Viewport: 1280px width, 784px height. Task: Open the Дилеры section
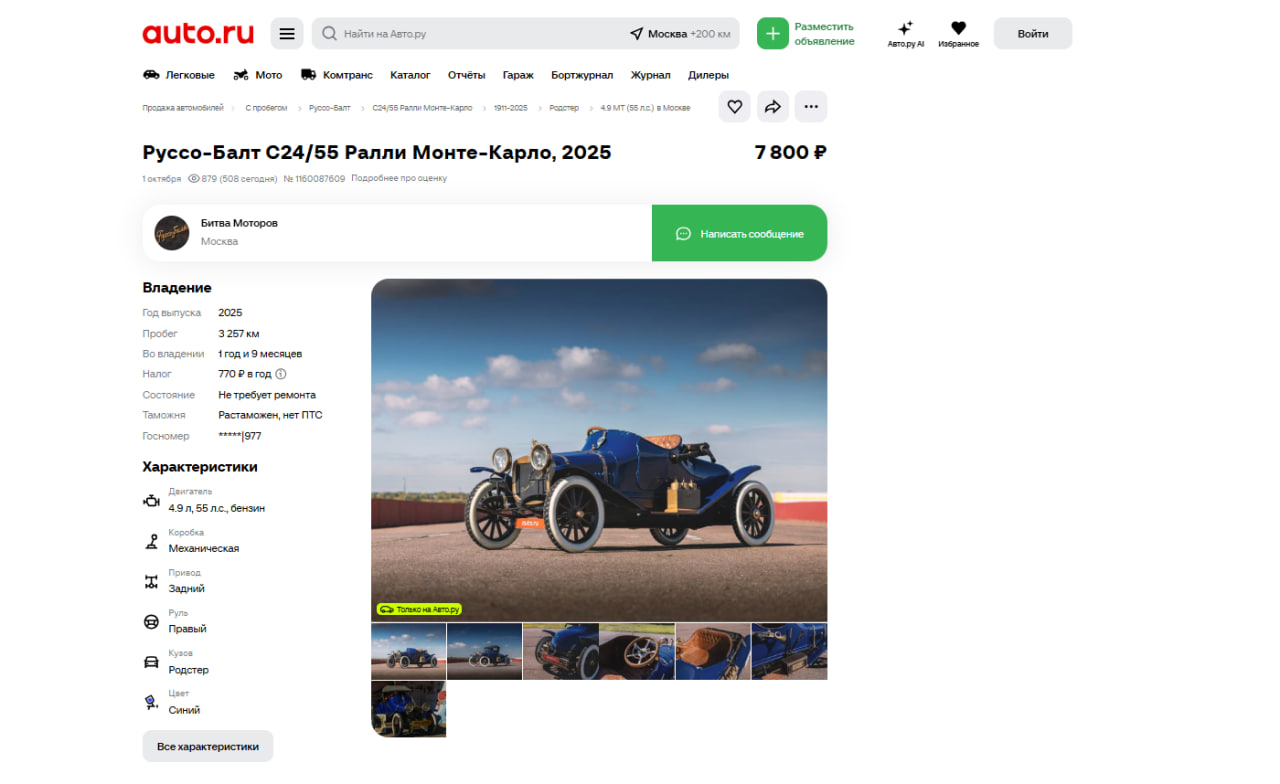pos(709,75)
